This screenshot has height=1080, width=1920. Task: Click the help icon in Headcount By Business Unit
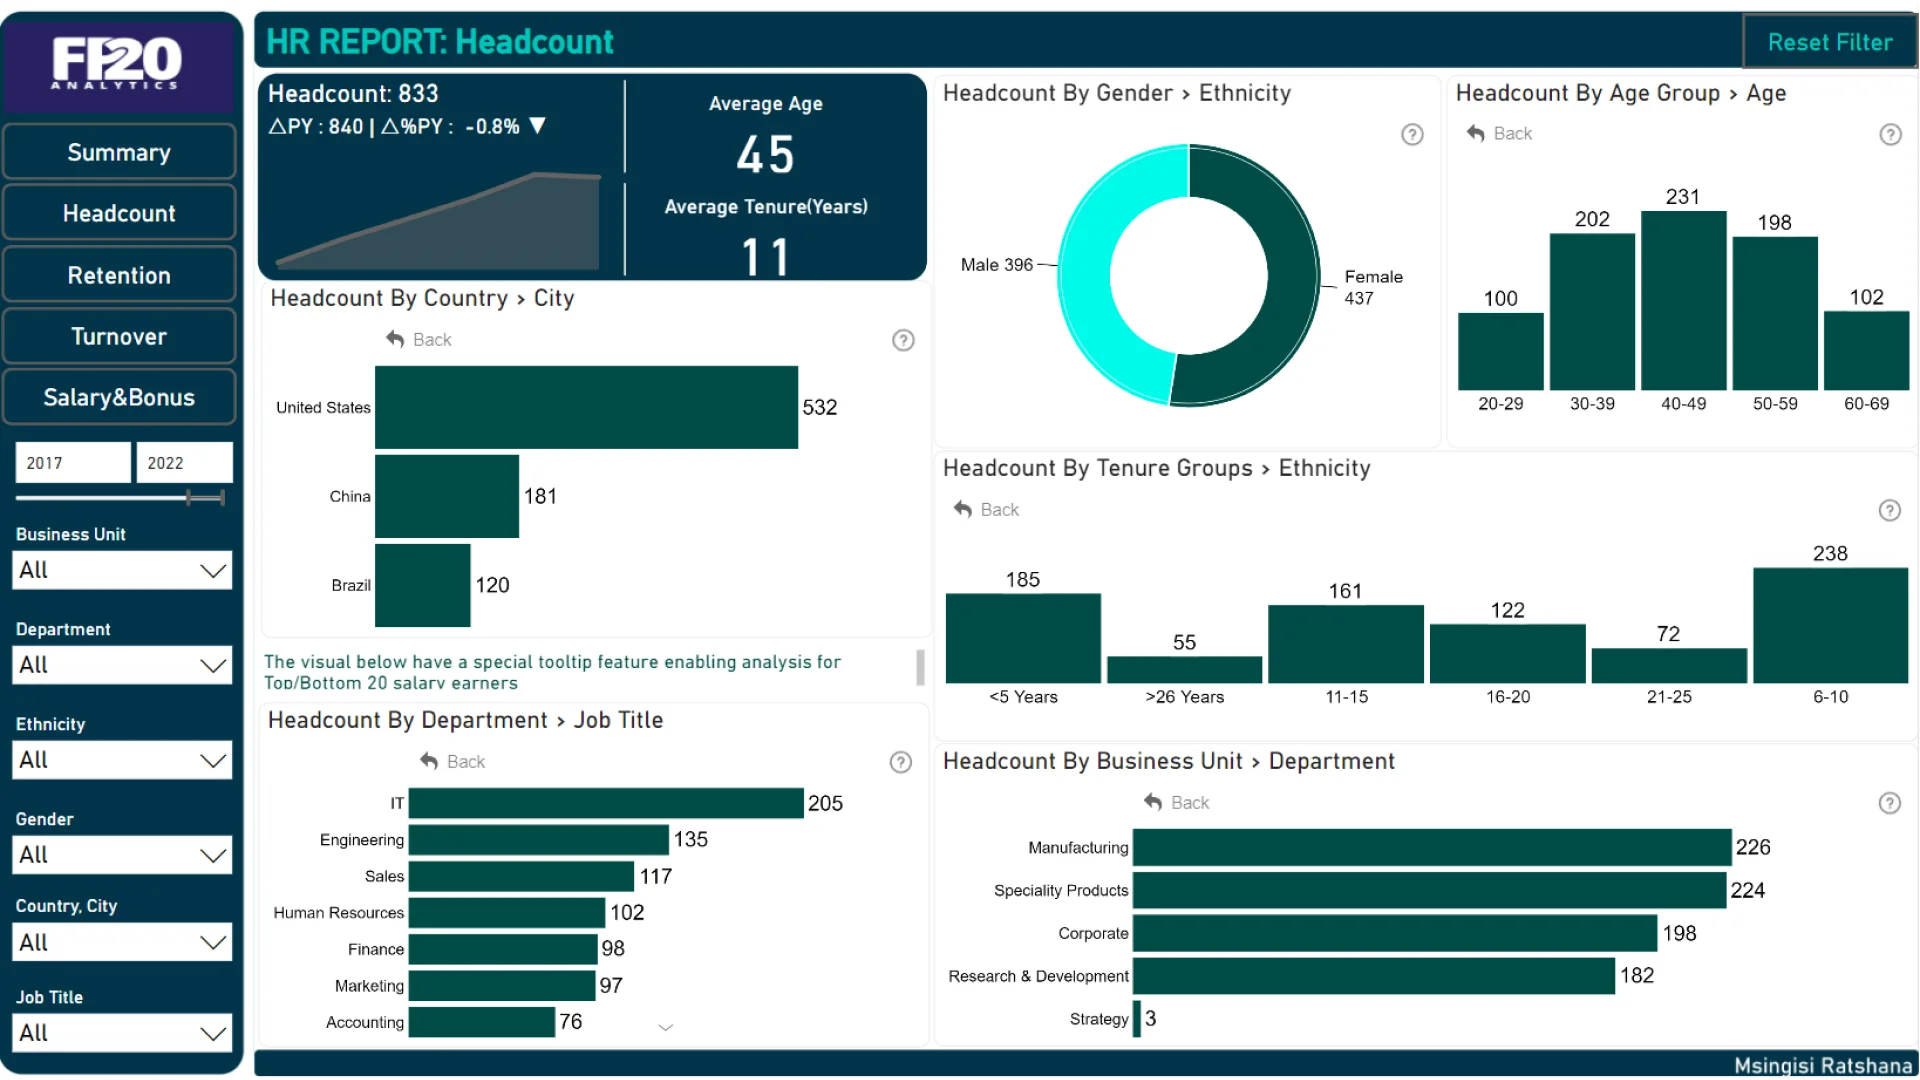[1889, 803]
